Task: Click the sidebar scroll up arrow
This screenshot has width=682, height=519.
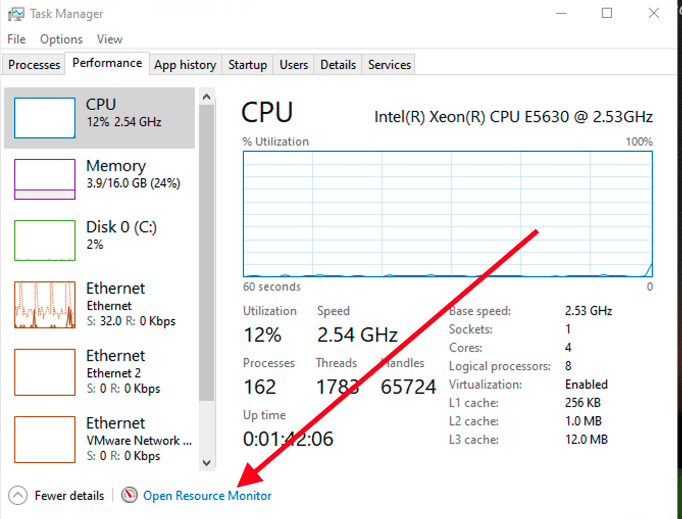Action: [x=207, y=97]
